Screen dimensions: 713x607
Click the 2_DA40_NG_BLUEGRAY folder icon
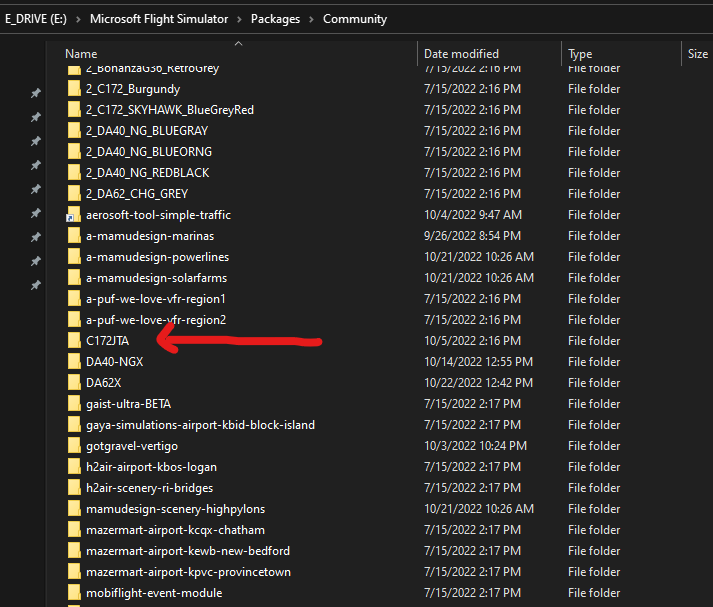(74, 130)
